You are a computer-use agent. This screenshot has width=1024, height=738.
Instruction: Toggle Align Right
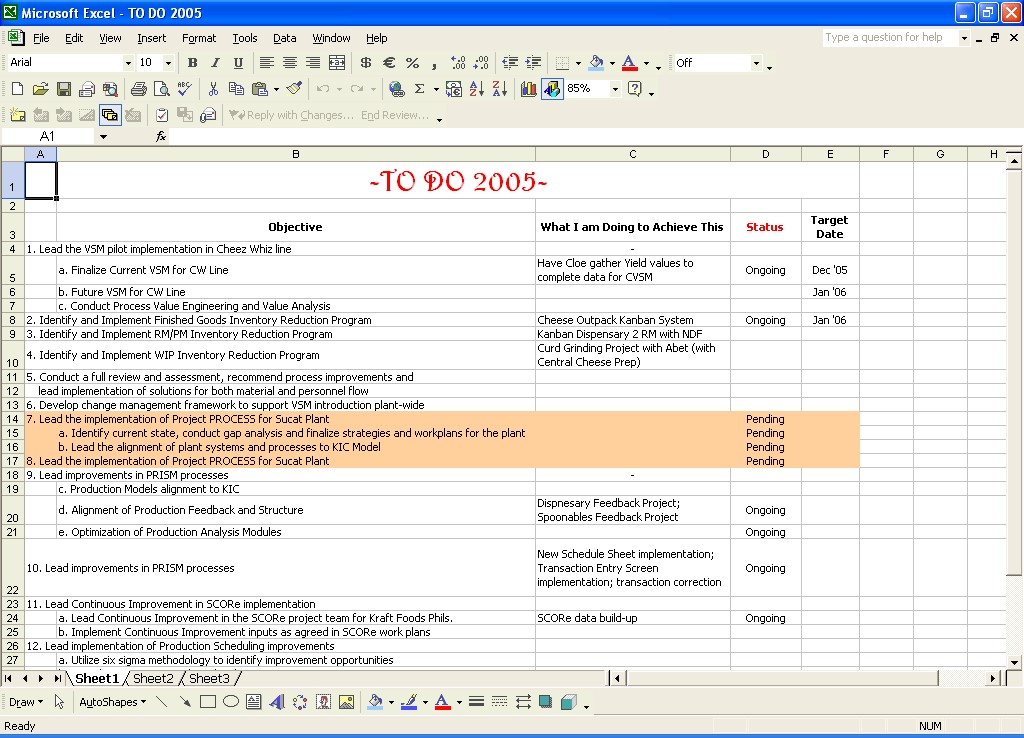pyautogui.click(x=313, y=63)
